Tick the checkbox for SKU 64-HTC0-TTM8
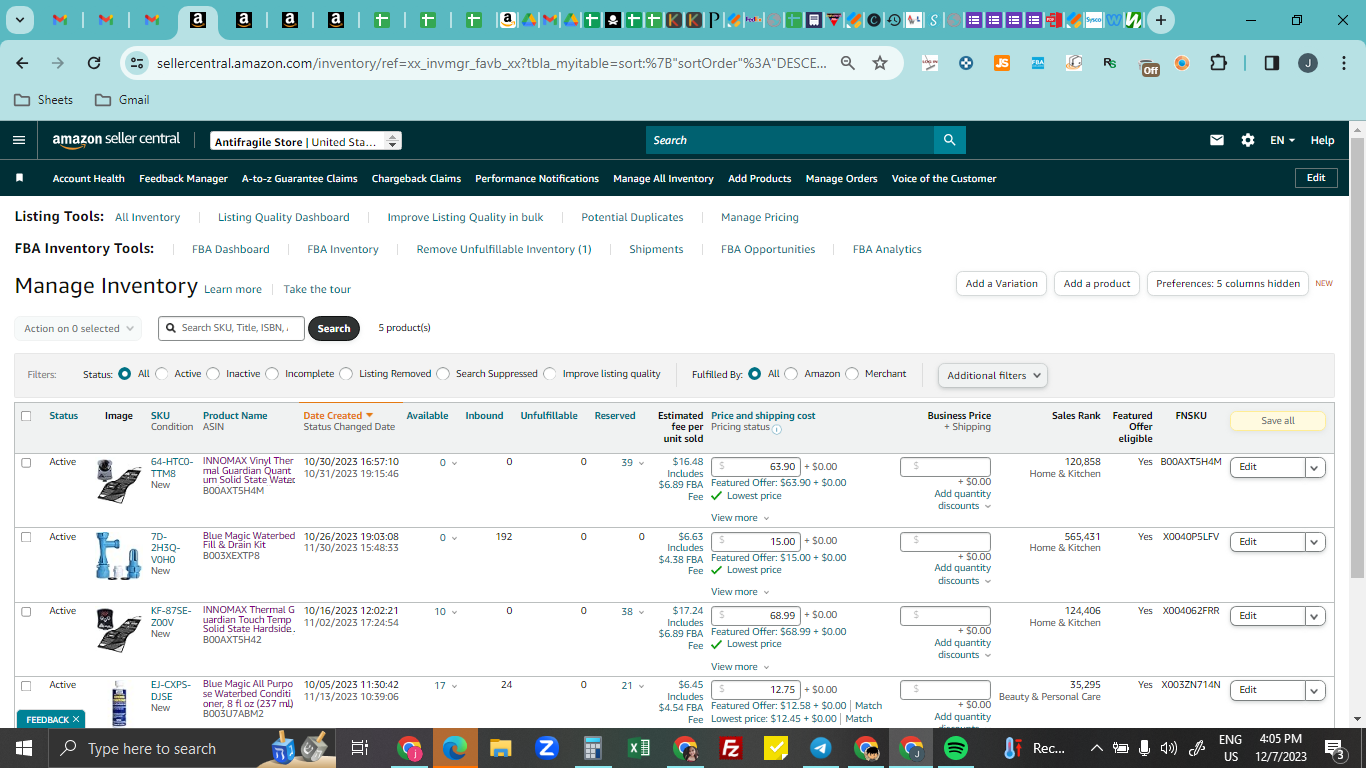1366x768 pixels. [x=26, y=463]
